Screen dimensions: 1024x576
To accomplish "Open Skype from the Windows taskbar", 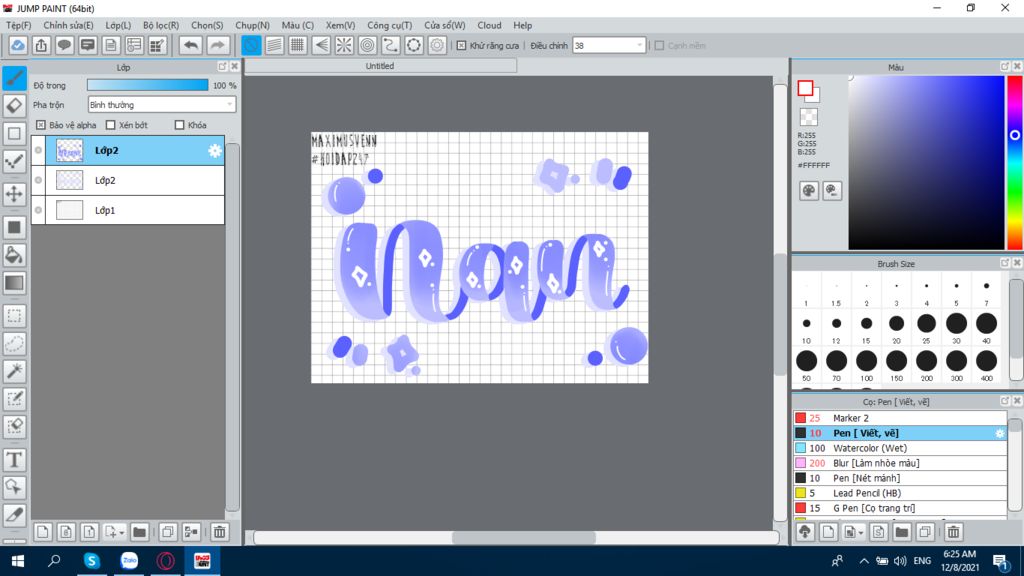I will [91, 561].
